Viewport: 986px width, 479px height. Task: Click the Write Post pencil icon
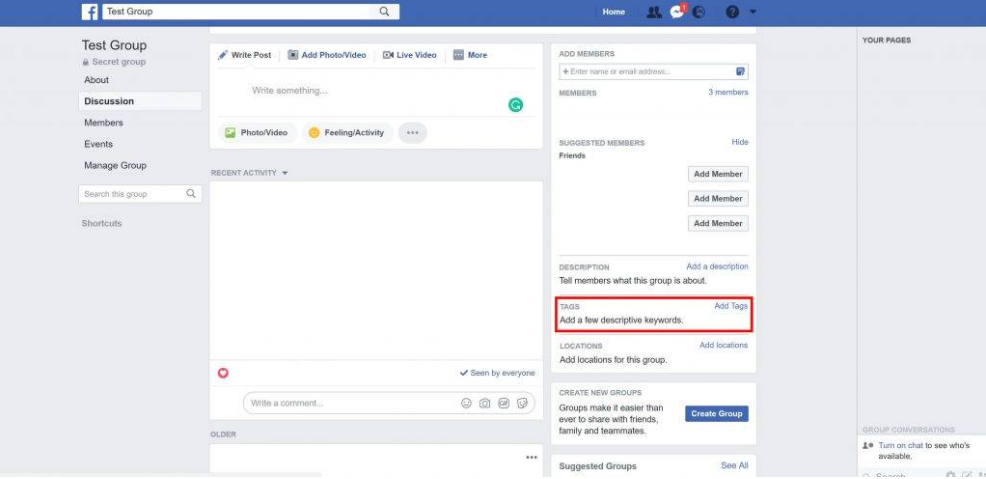(223, 55)
